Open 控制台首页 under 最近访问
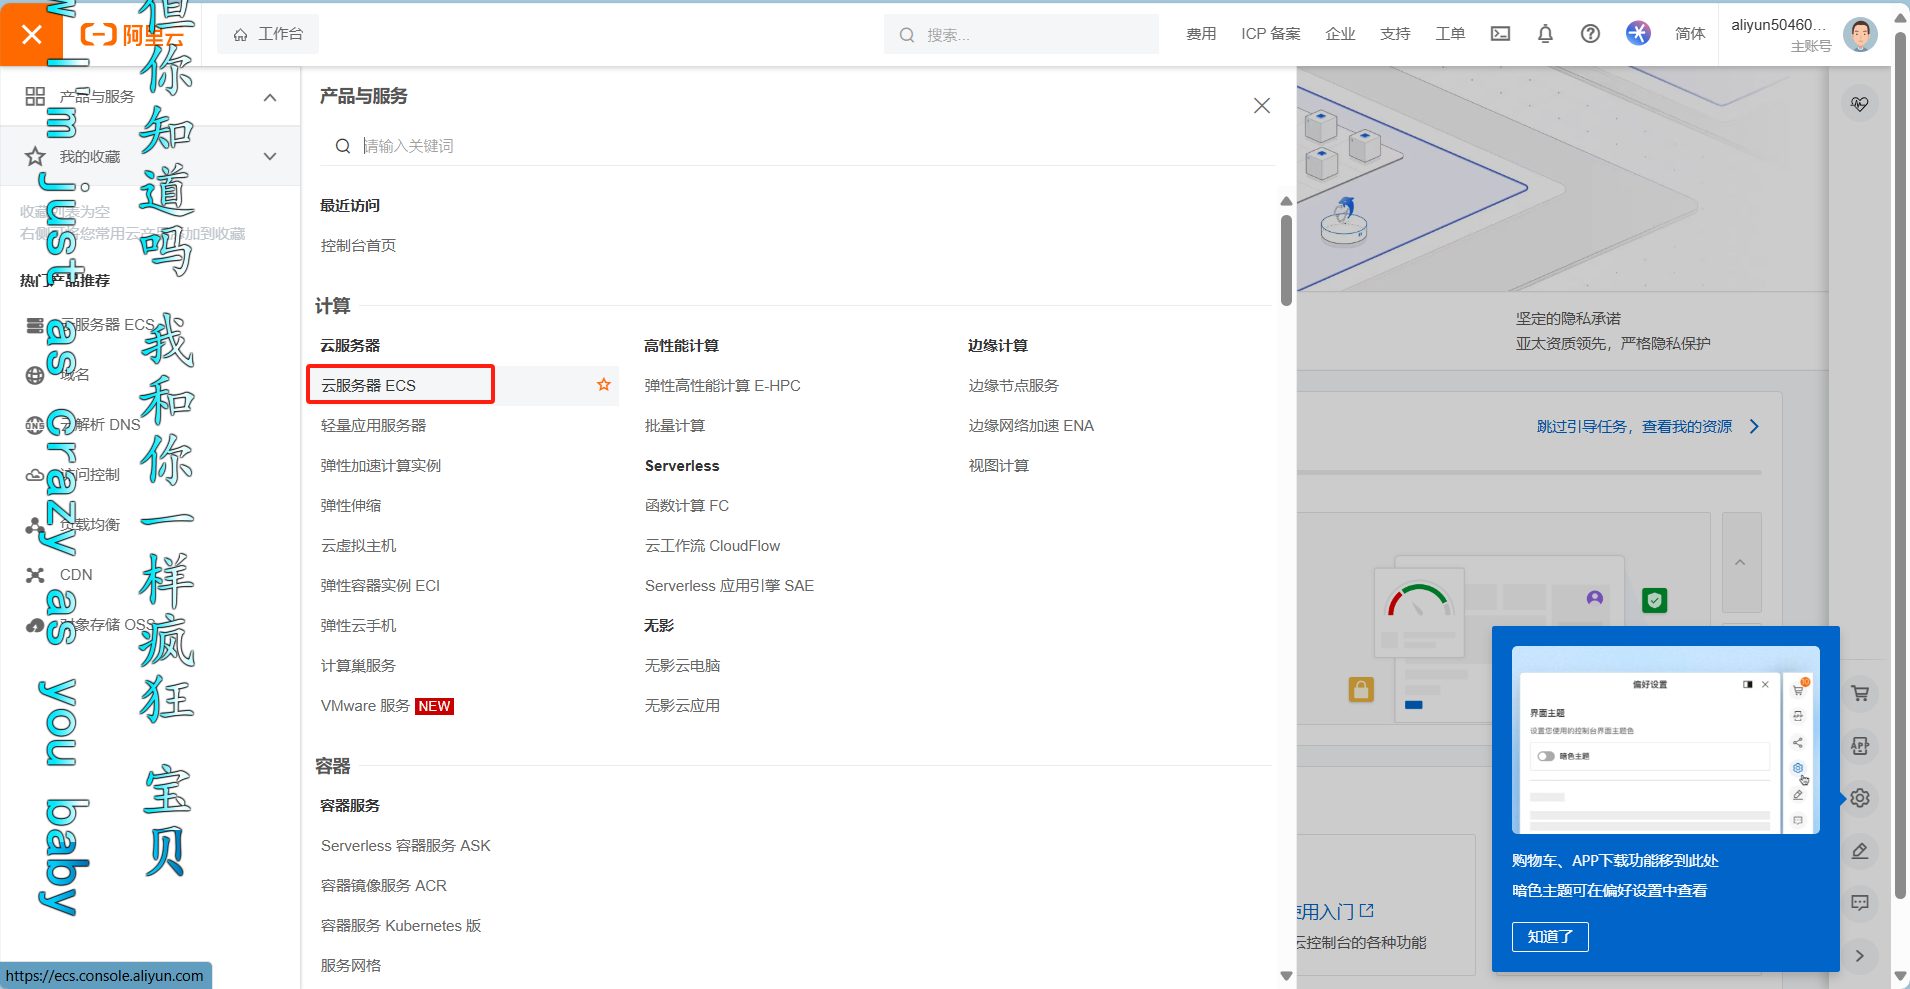Image resolution: width=1910 pixels, height=989 pixels. 358,246
